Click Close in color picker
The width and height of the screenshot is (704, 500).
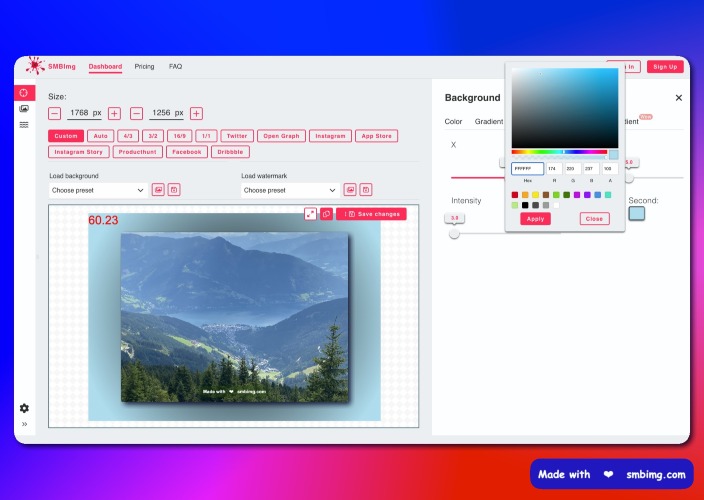click(594, 219)
